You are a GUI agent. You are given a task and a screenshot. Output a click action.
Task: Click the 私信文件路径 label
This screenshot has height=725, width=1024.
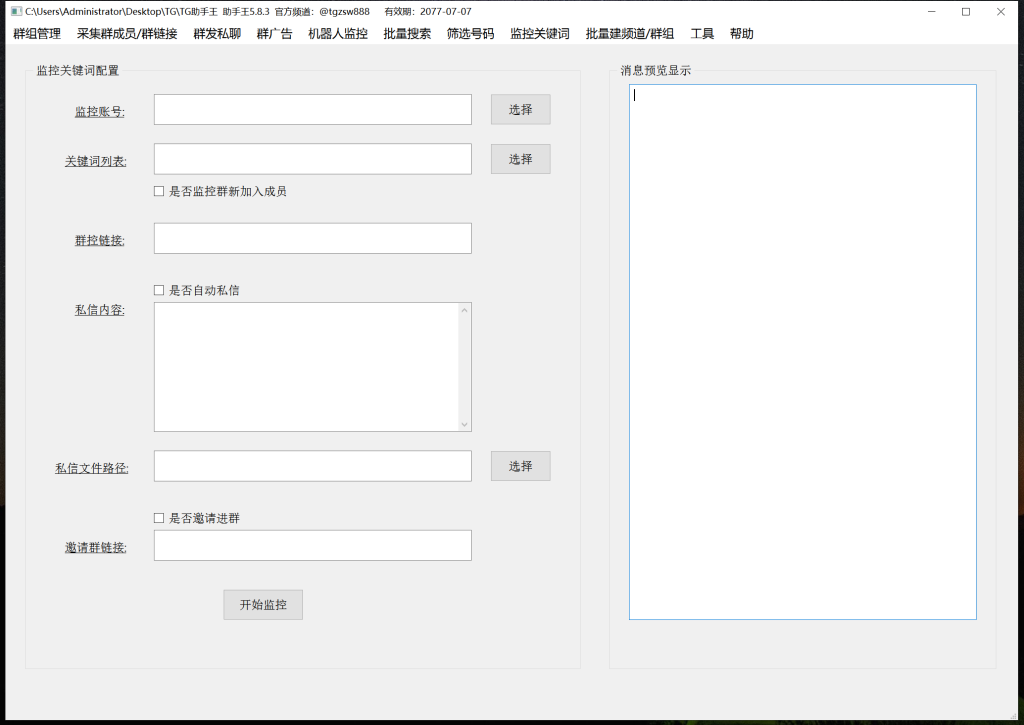[x=91, y=468]
